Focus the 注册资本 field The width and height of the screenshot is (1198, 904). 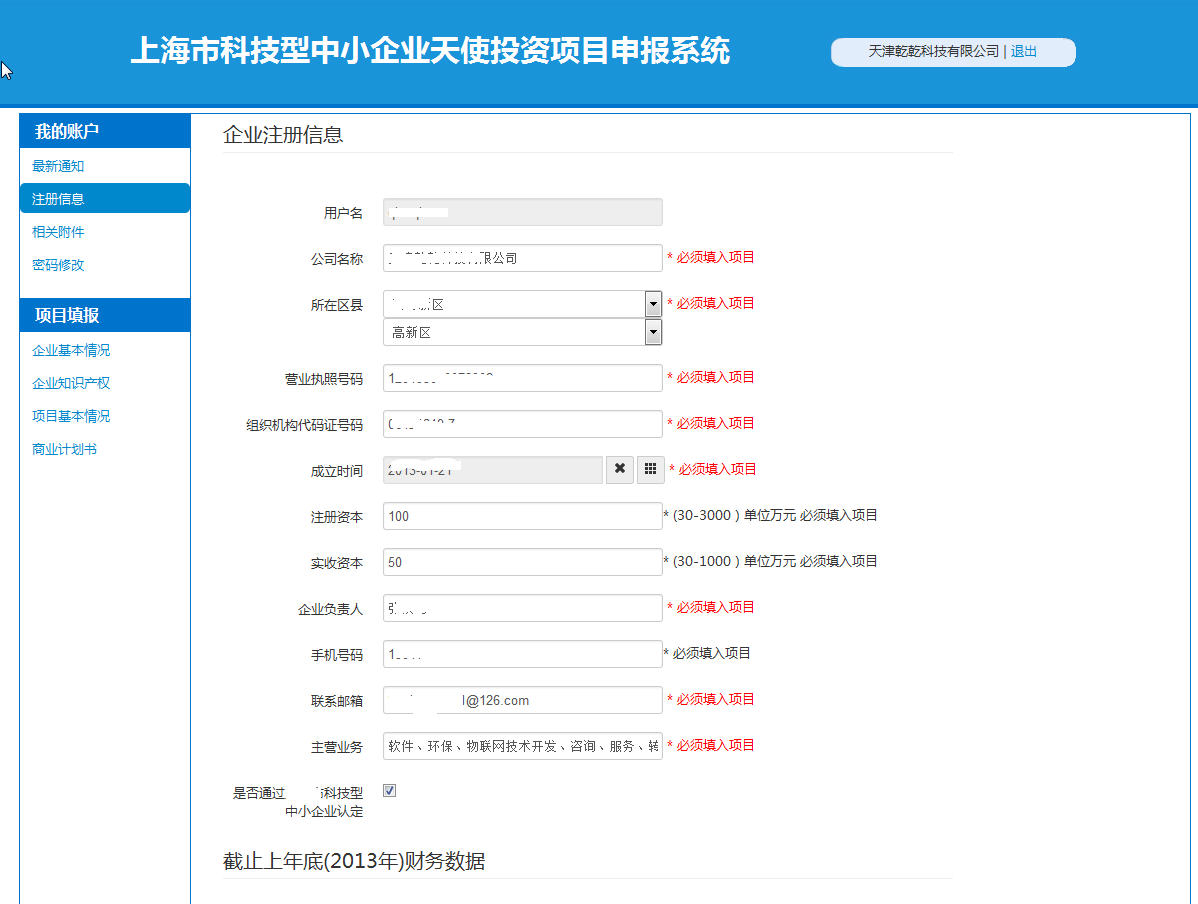click(x=522, y=516)
